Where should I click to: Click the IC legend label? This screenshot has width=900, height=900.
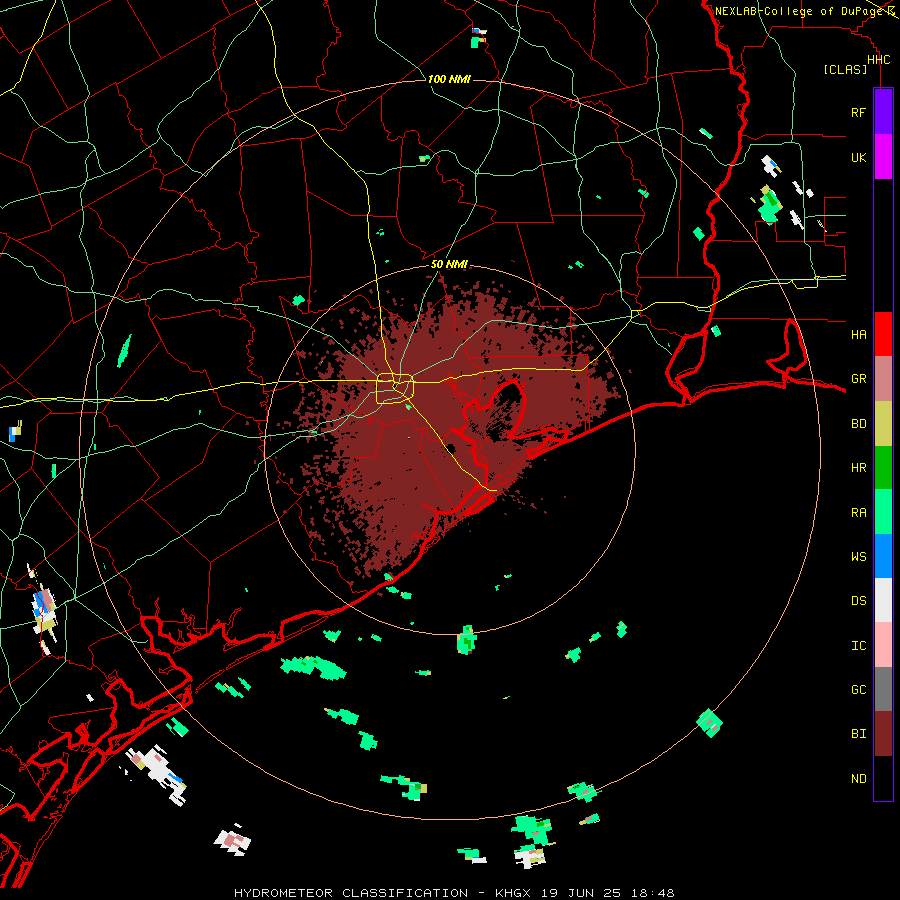pos(858,646)
